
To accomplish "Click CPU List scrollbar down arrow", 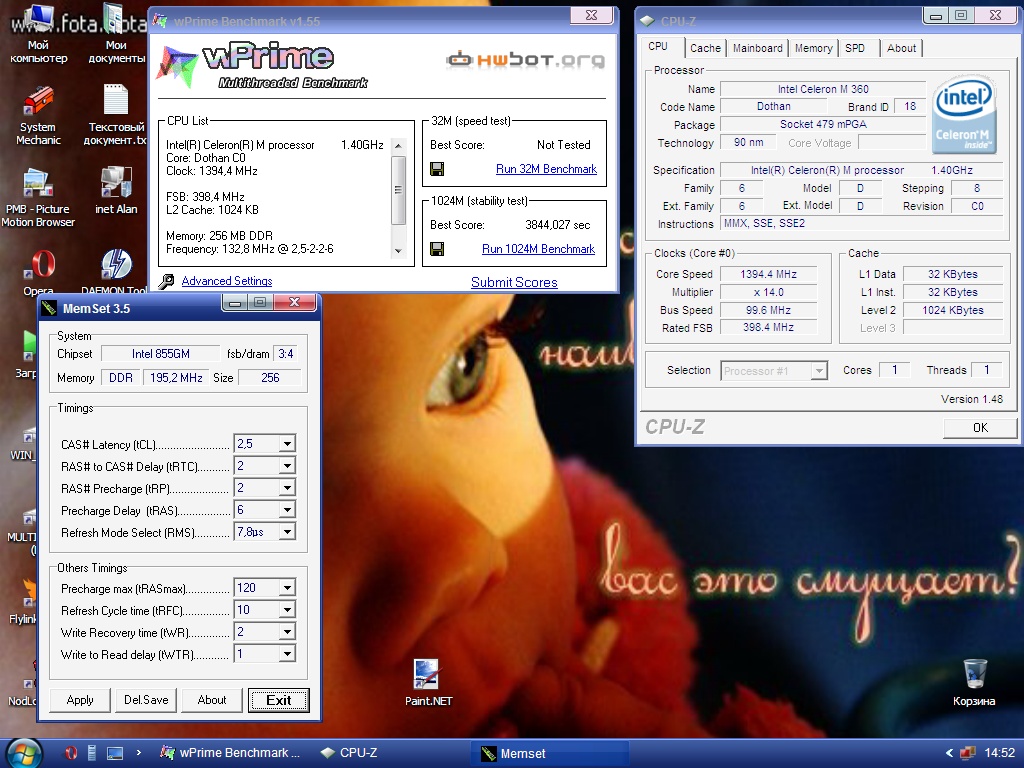I will 398,251.
